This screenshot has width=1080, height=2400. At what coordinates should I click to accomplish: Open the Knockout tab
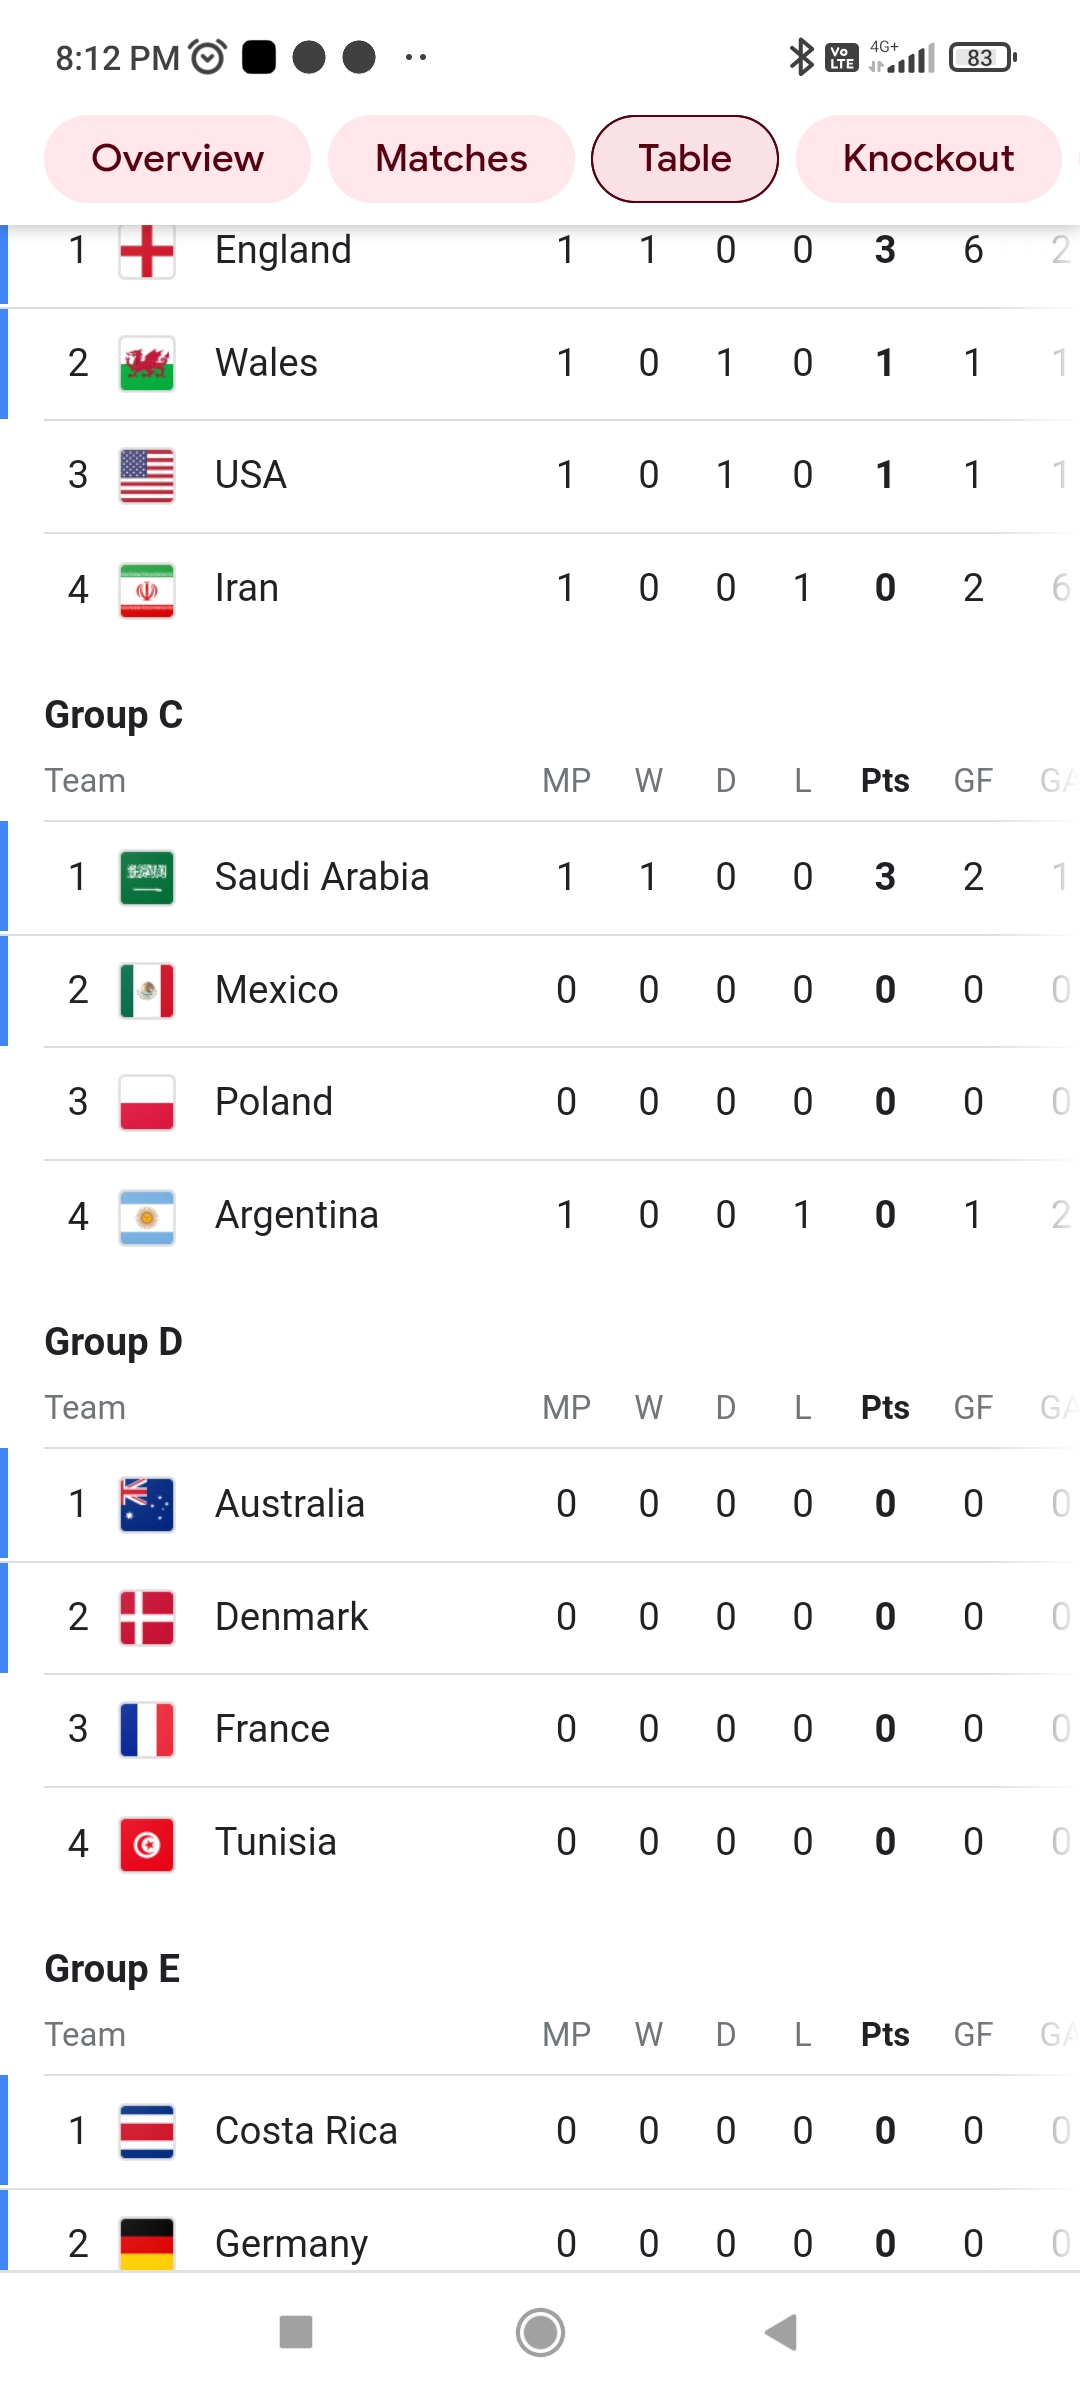point(928,159)
